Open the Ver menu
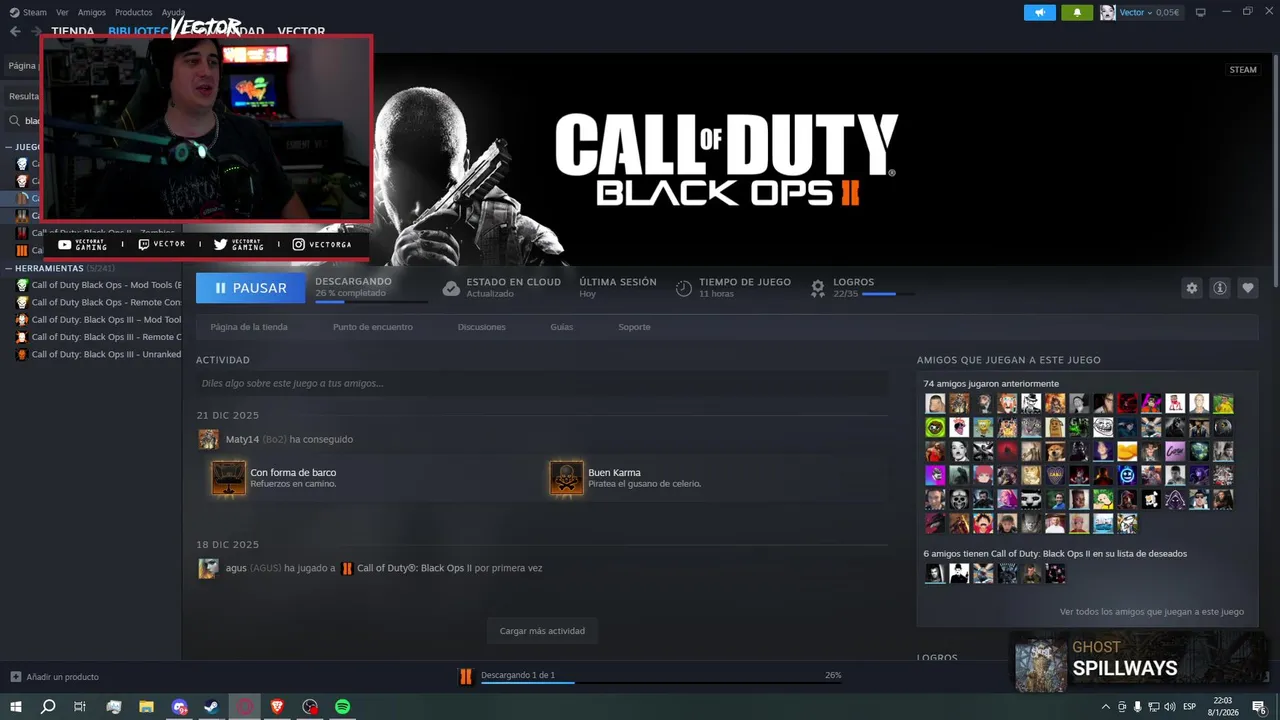The image size is (1280, 720). 63,12
